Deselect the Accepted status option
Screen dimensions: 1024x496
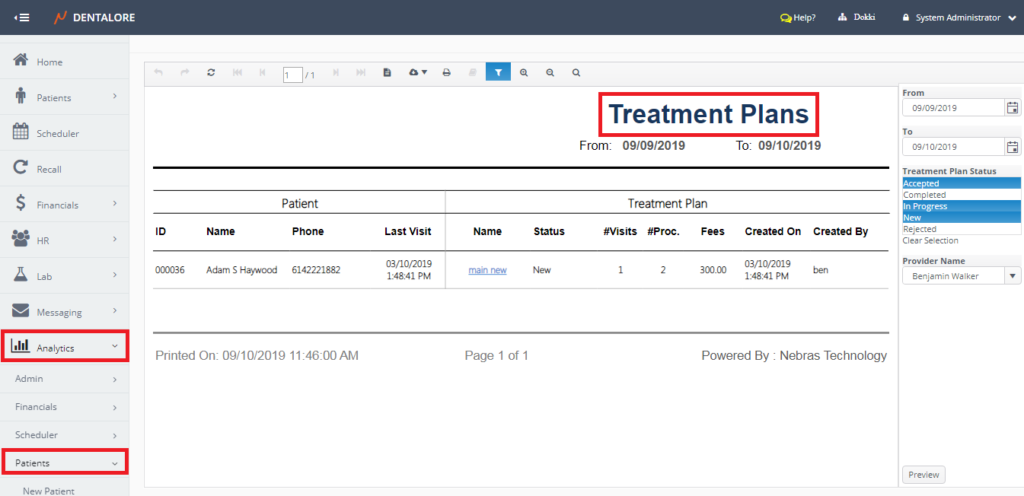[922, 184]
